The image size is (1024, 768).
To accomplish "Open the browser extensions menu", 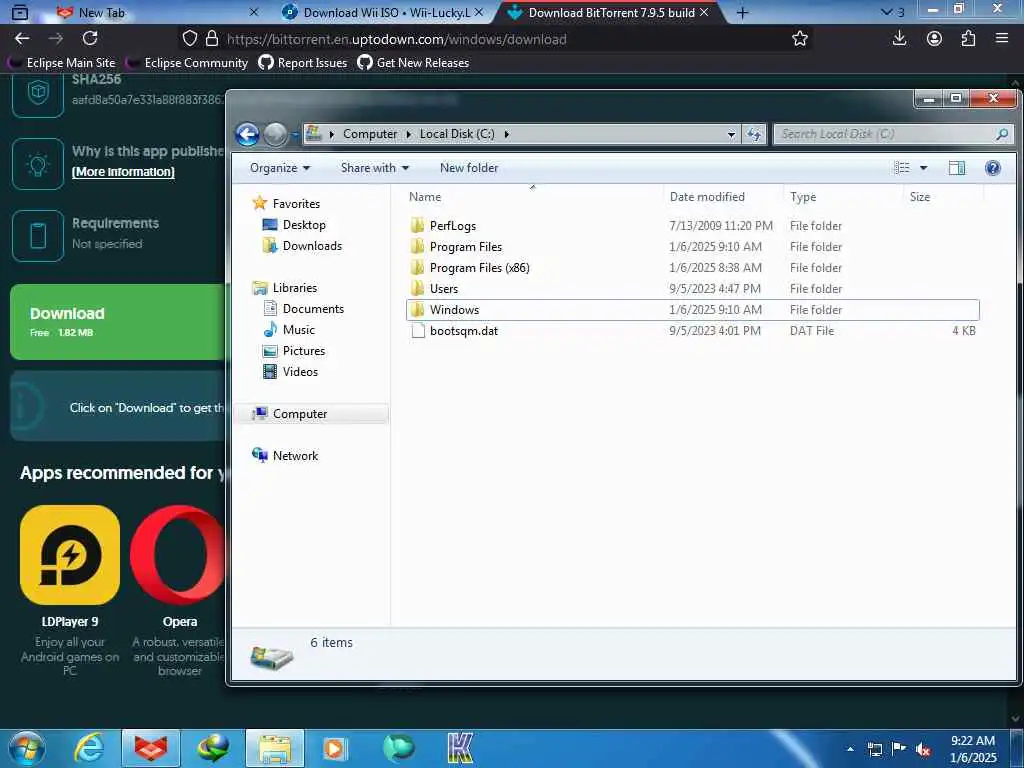I will tap(968, 39).
